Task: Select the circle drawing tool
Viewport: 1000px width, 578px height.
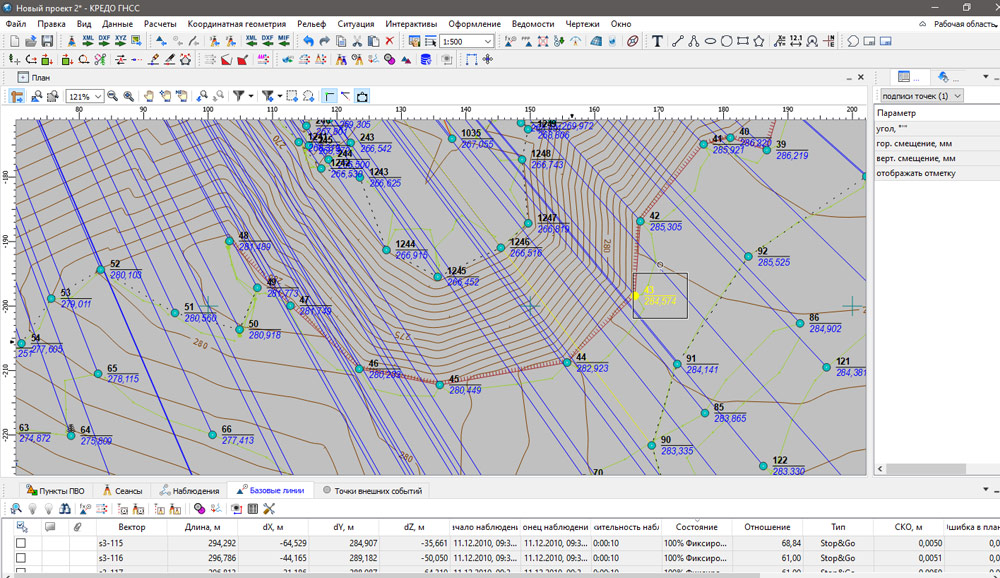Action: coord(726,41)
